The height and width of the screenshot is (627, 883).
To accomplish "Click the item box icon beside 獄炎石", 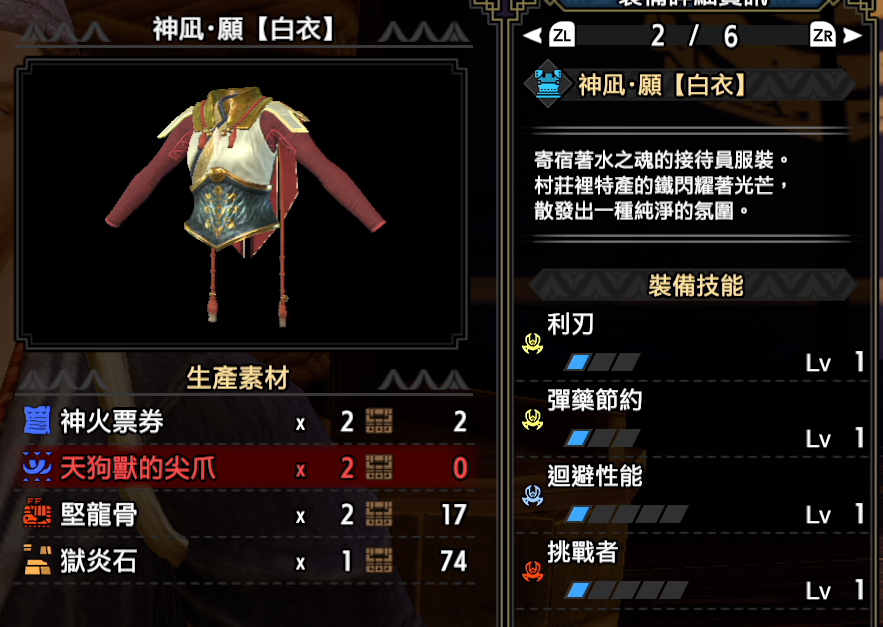I will pyautogui.click(x=379, y=561).
